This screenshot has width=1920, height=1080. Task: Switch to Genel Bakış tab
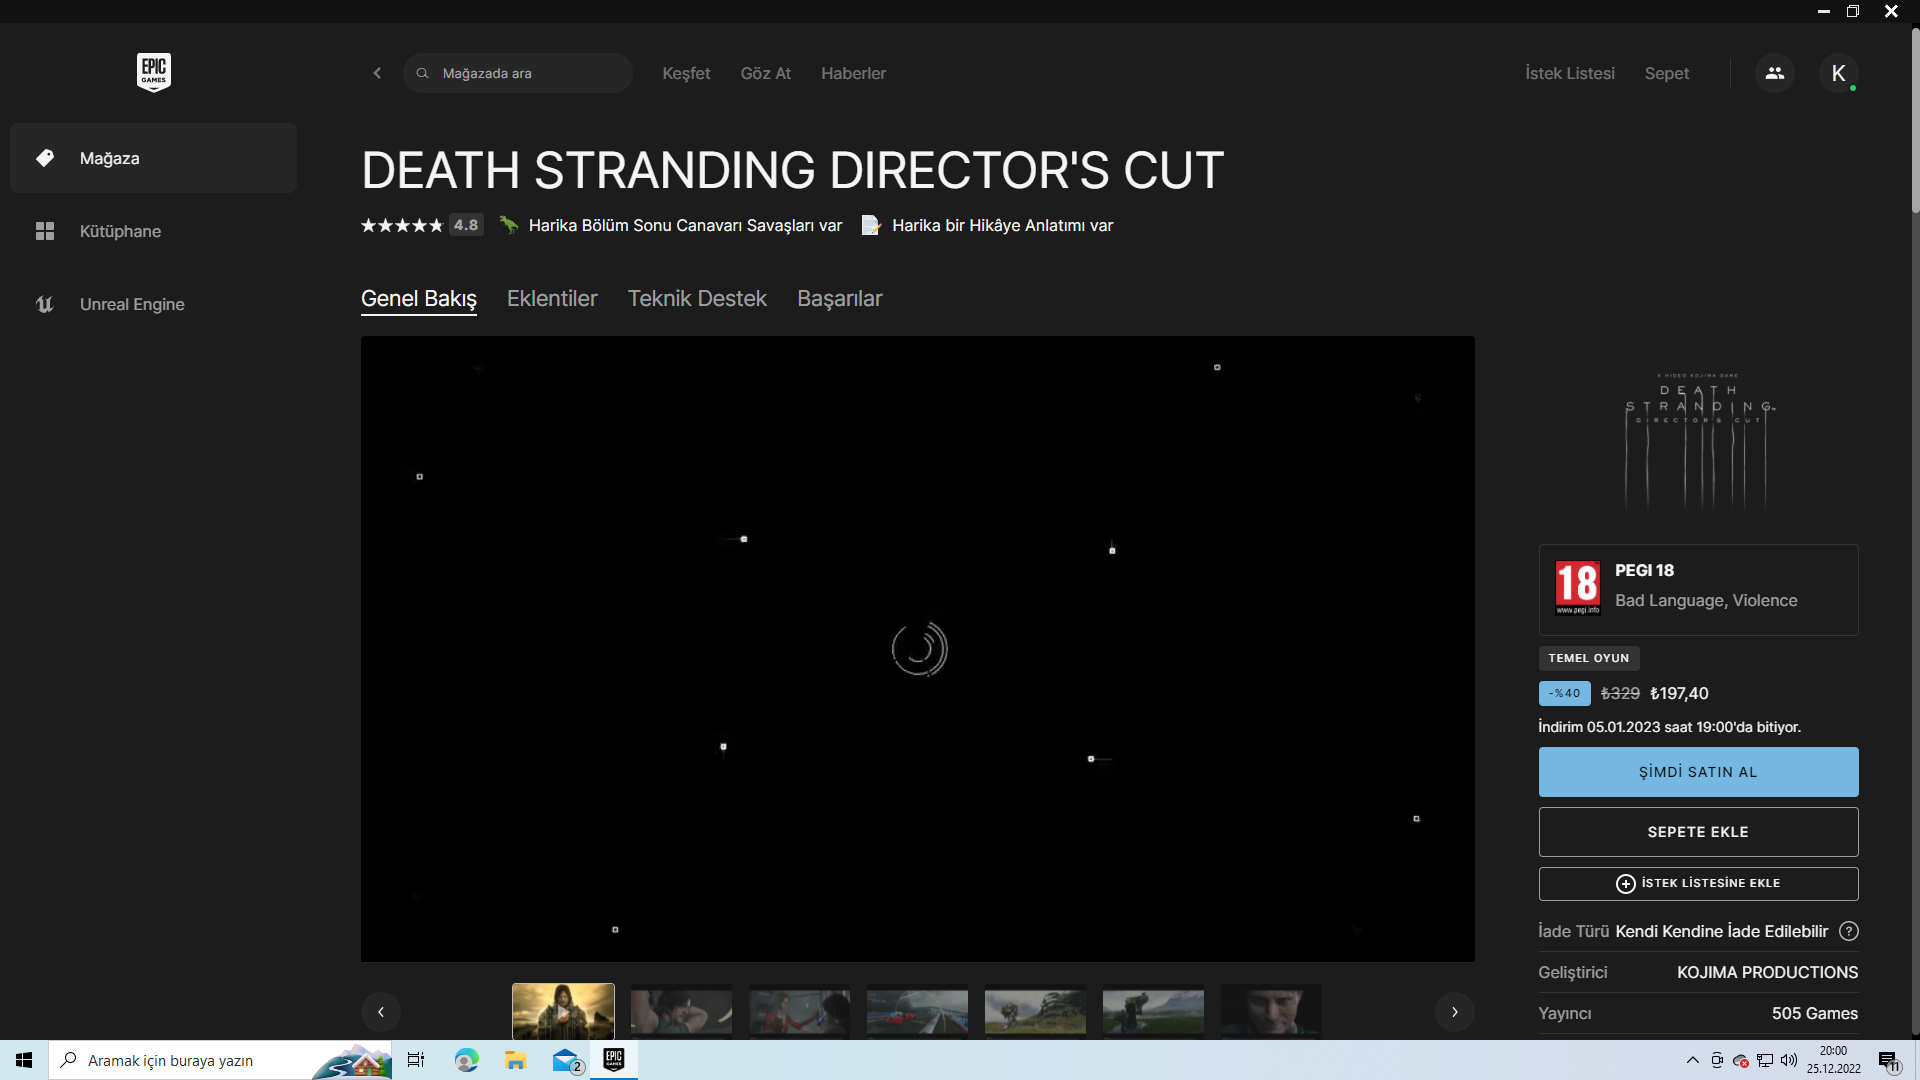click(x=418, y=299)
